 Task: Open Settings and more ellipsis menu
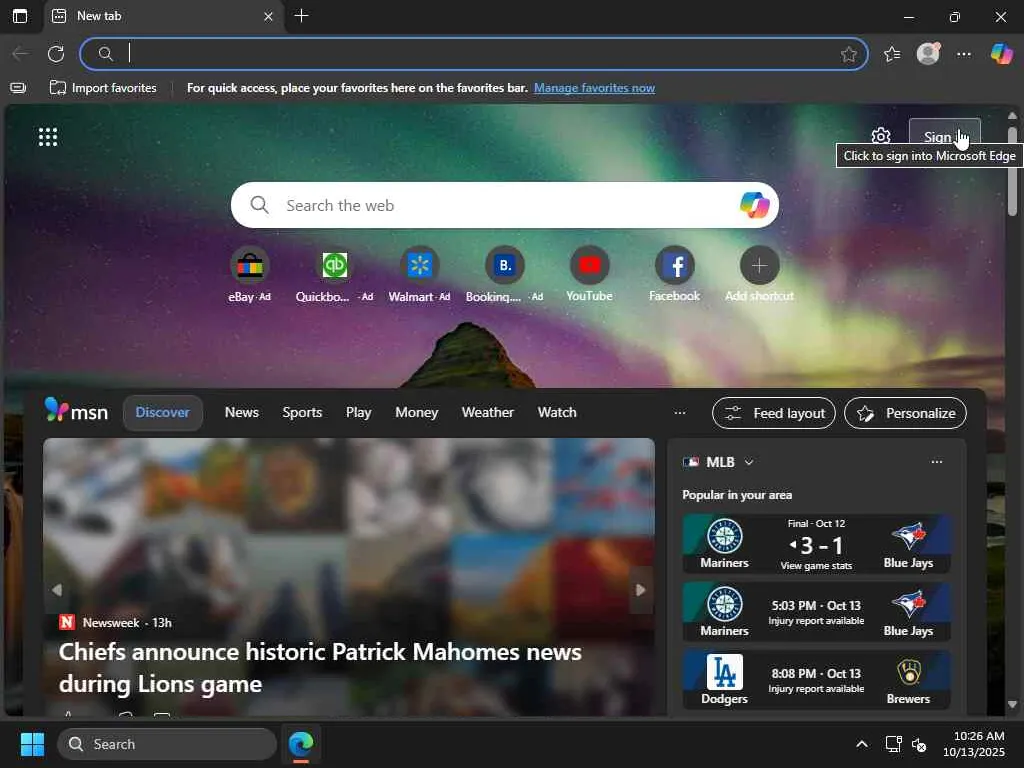[x=964, y=54]
